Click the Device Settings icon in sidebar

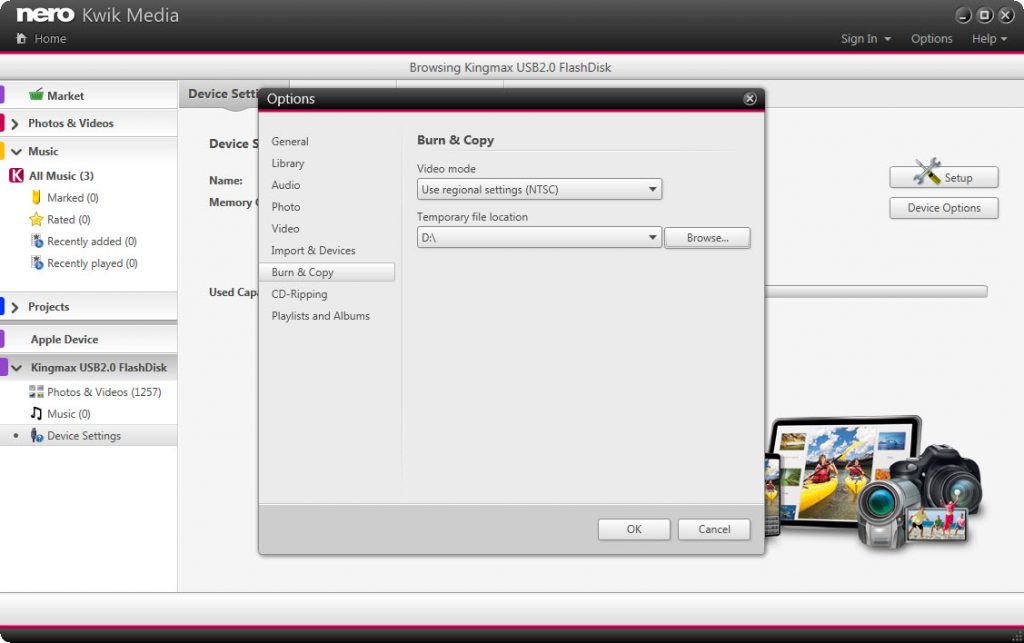click(37, 435)
